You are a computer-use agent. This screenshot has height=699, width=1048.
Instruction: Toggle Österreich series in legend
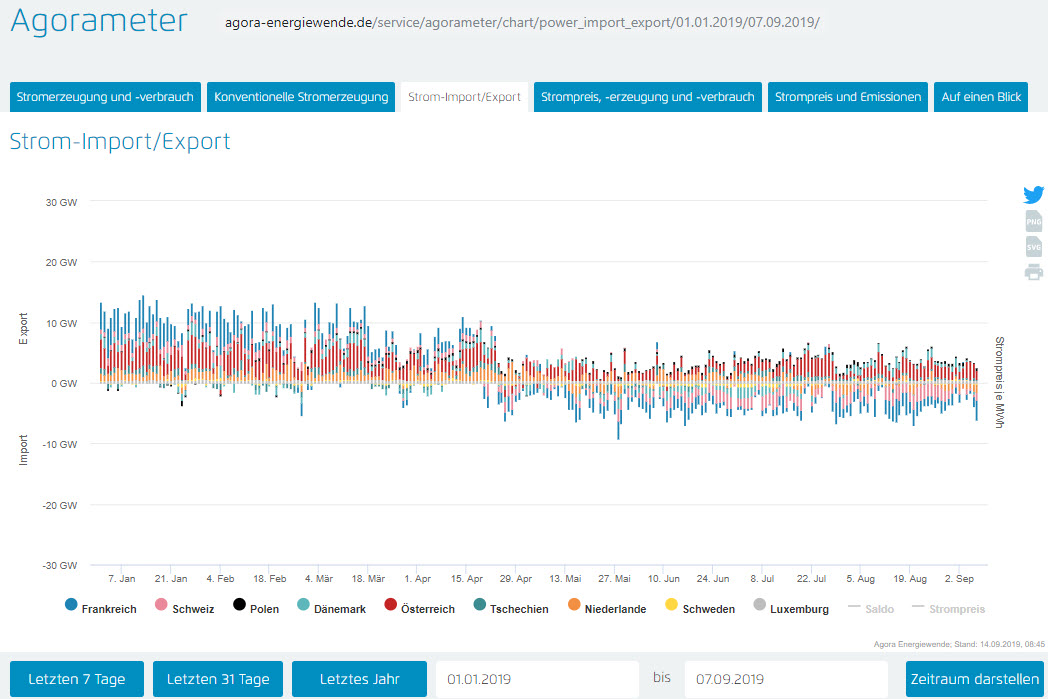point(420,607)
